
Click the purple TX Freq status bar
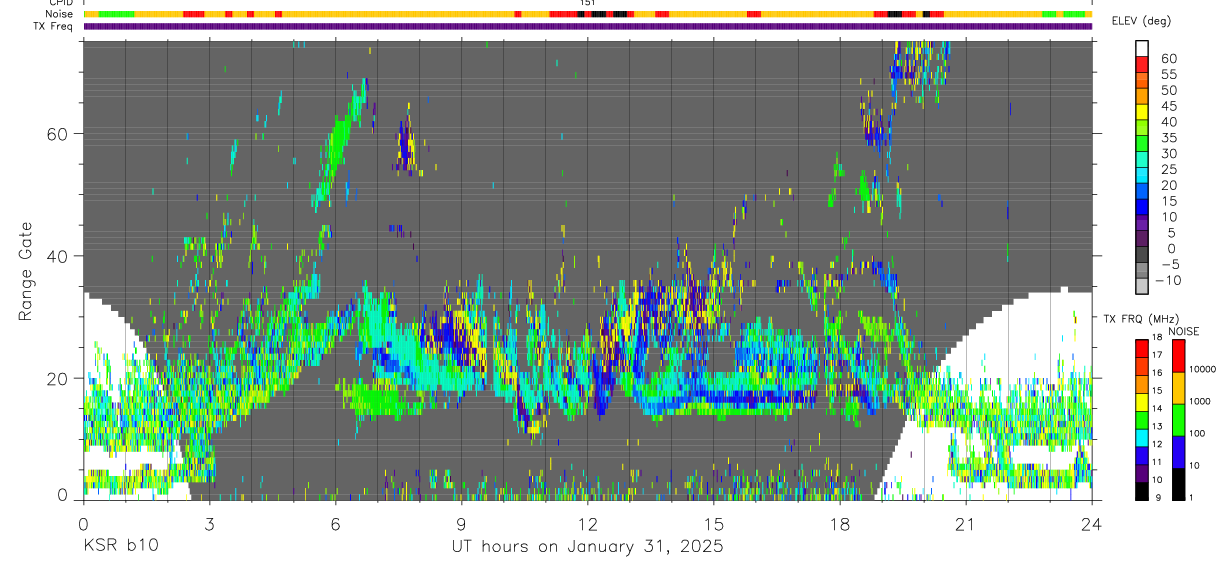coord(588,26)
